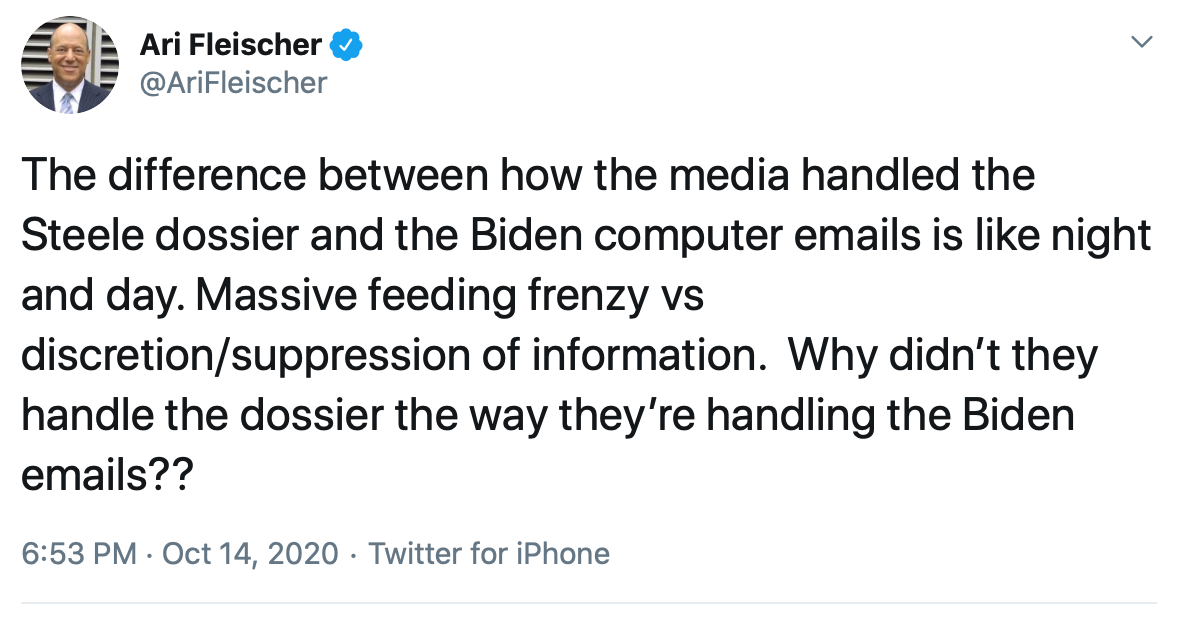
Task: Open the Twitter for iPhone source link
Action: 489,553
